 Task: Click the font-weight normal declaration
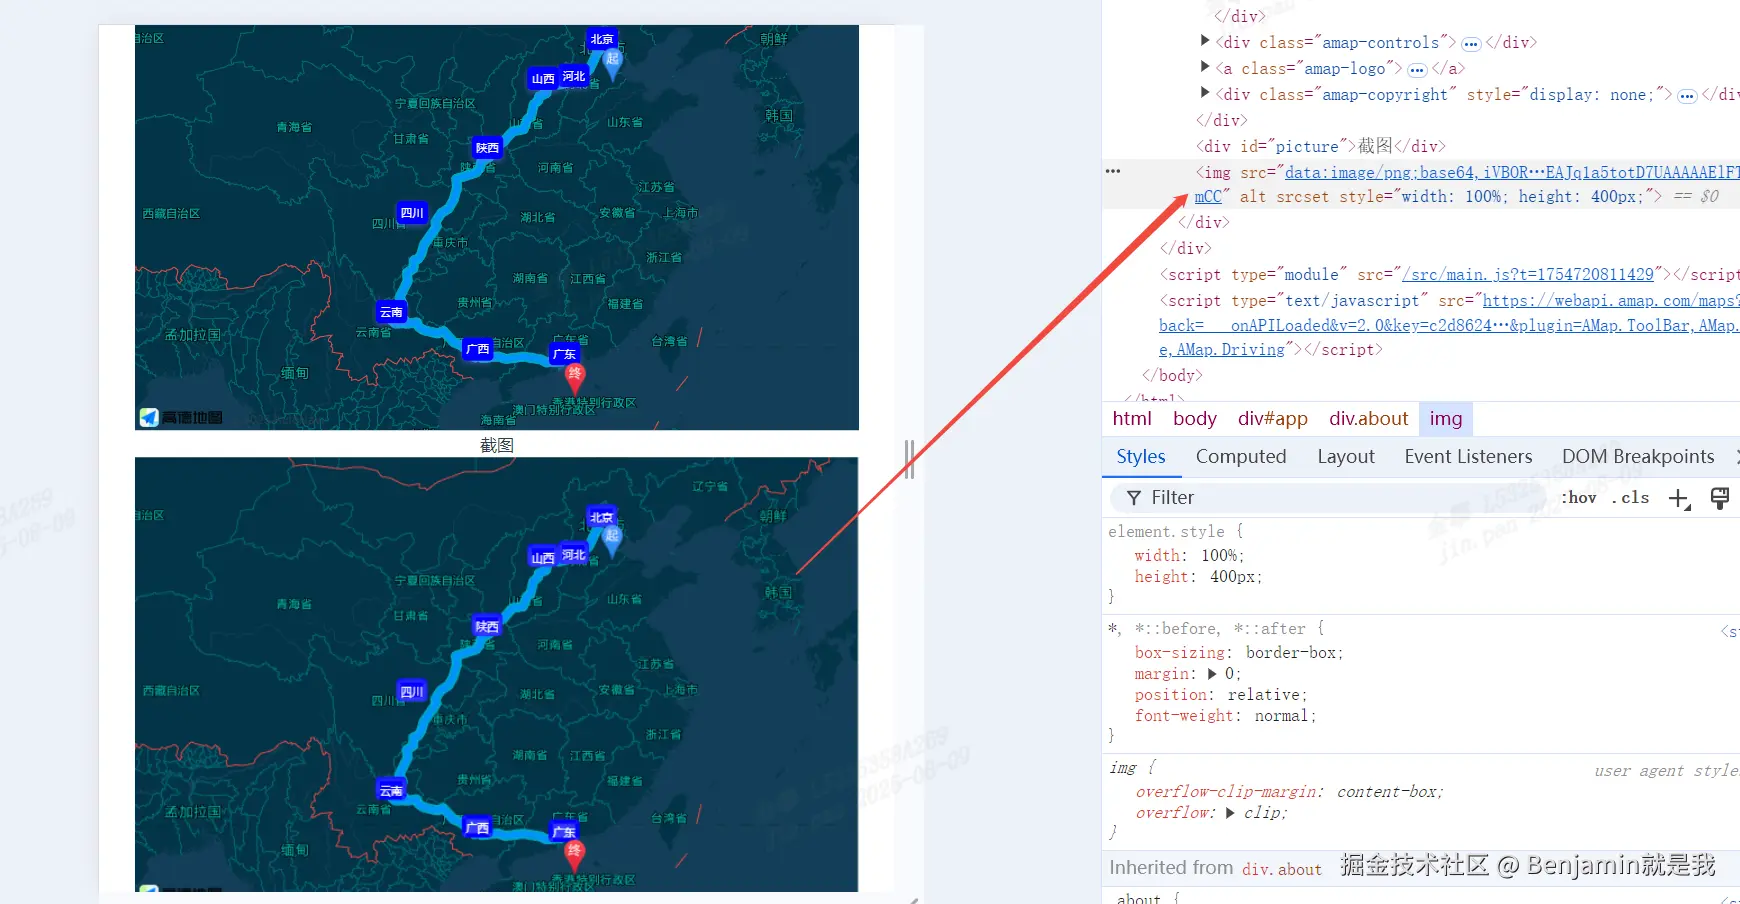[1225, 716]
